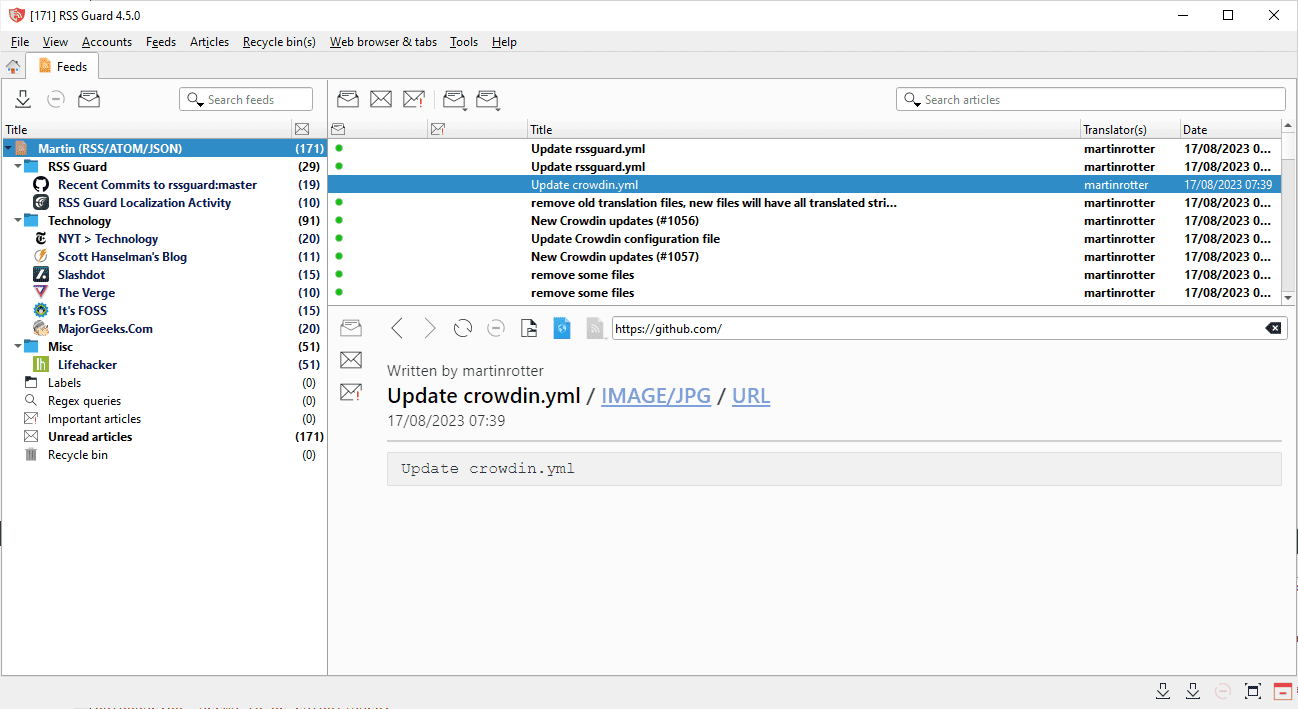Toggle read status of the first Update rssguard.yml article
Screen dimensions: 1298x709
(339, 148)
